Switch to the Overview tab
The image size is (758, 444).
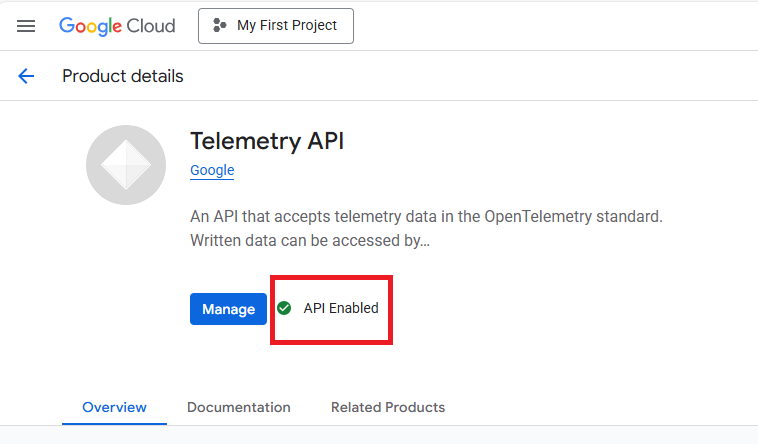(114, 407)
